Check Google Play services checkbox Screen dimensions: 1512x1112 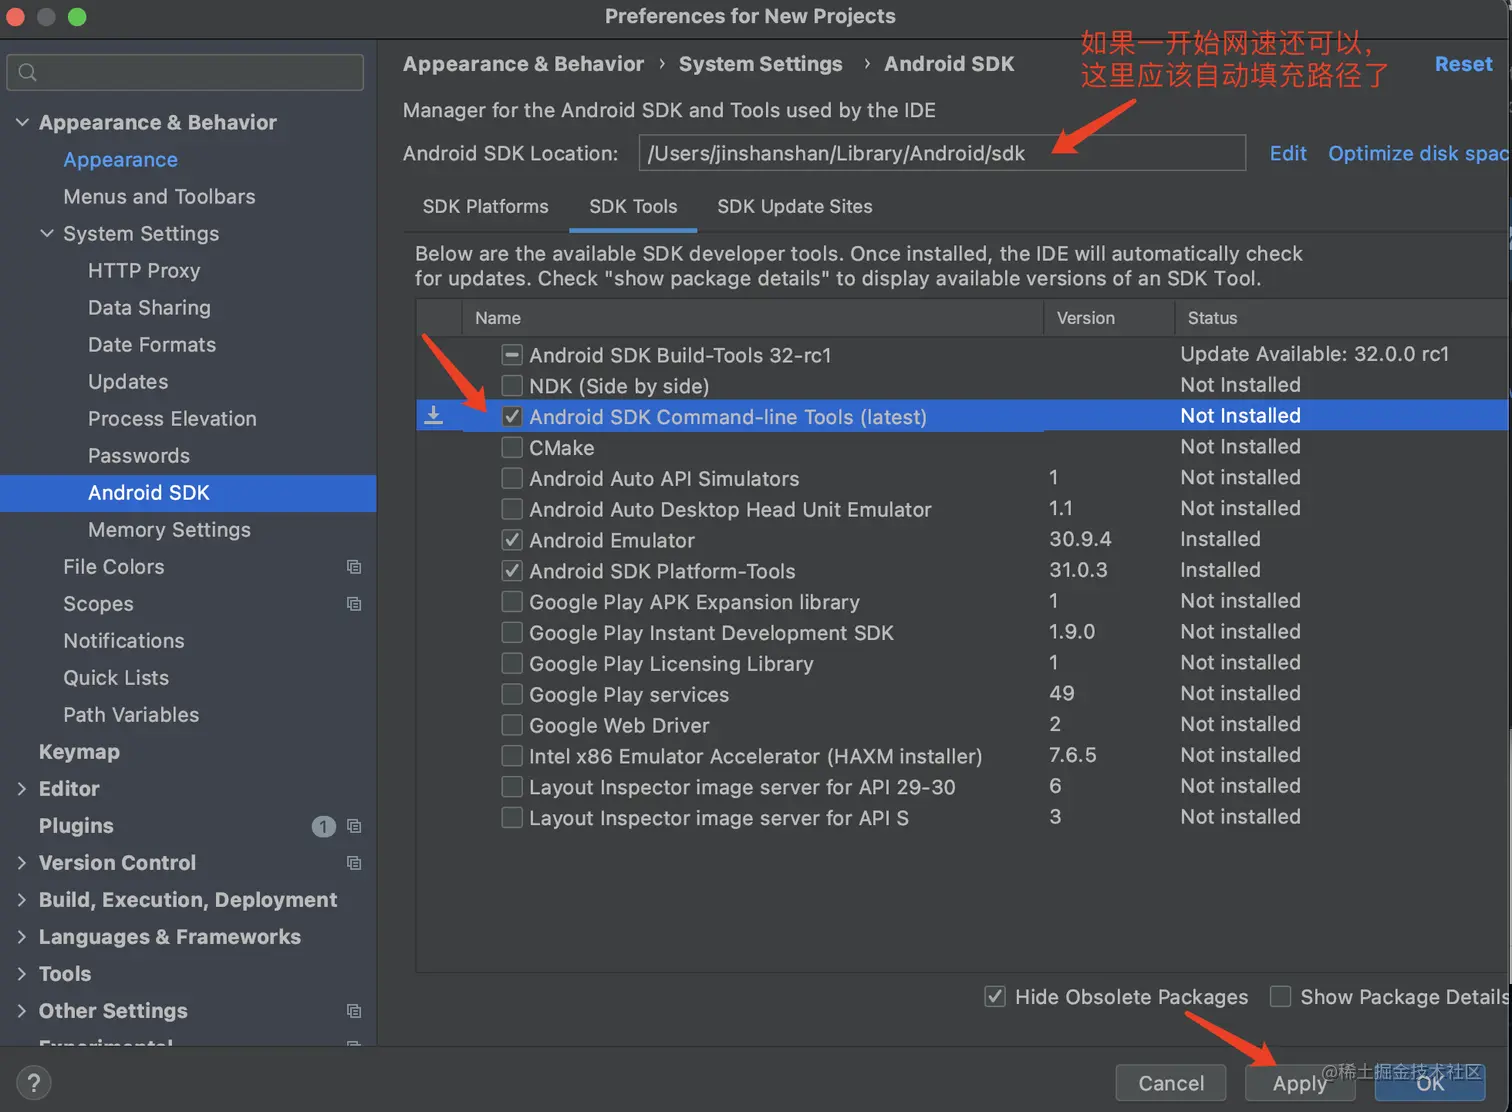[512, 694]
